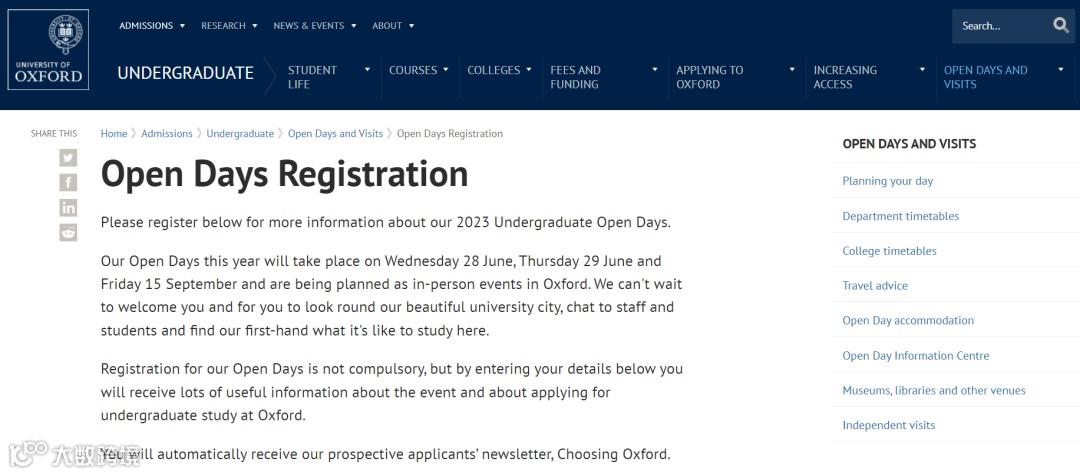Click the Open Days Registration page heading
1080x475 pixels.
(284, 174)
